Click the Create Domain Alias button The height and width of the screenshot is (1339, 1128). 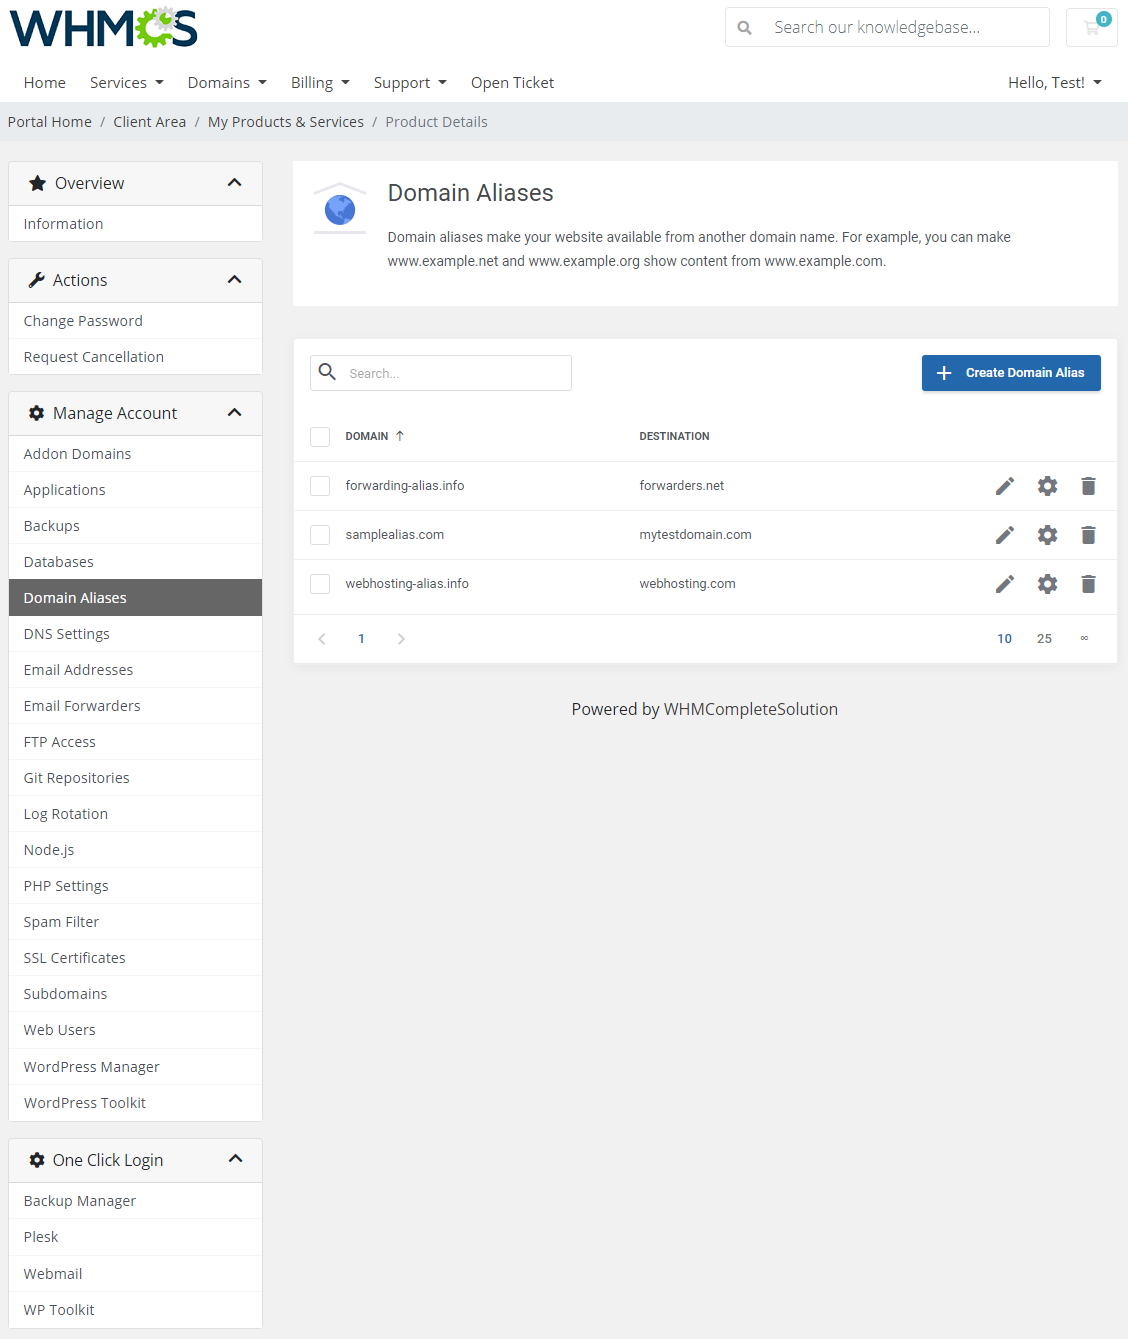click(x=1010, y=372)
